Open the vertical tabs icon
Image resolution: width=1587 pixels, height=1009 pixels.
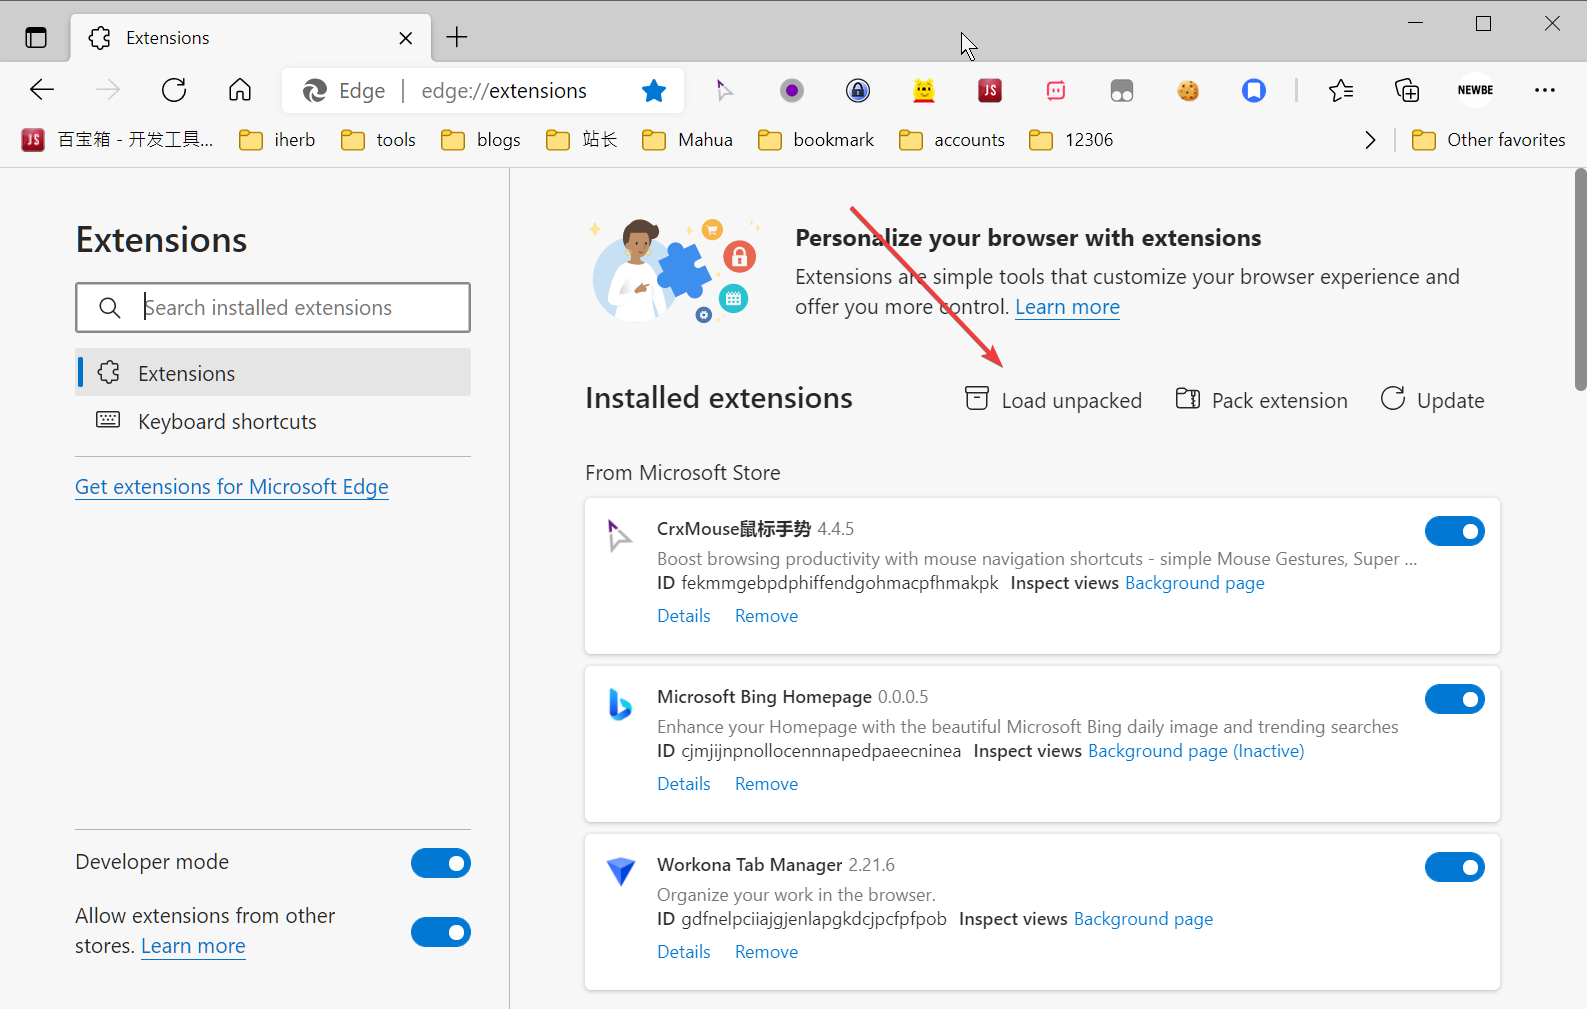click(x=36, y=38)
